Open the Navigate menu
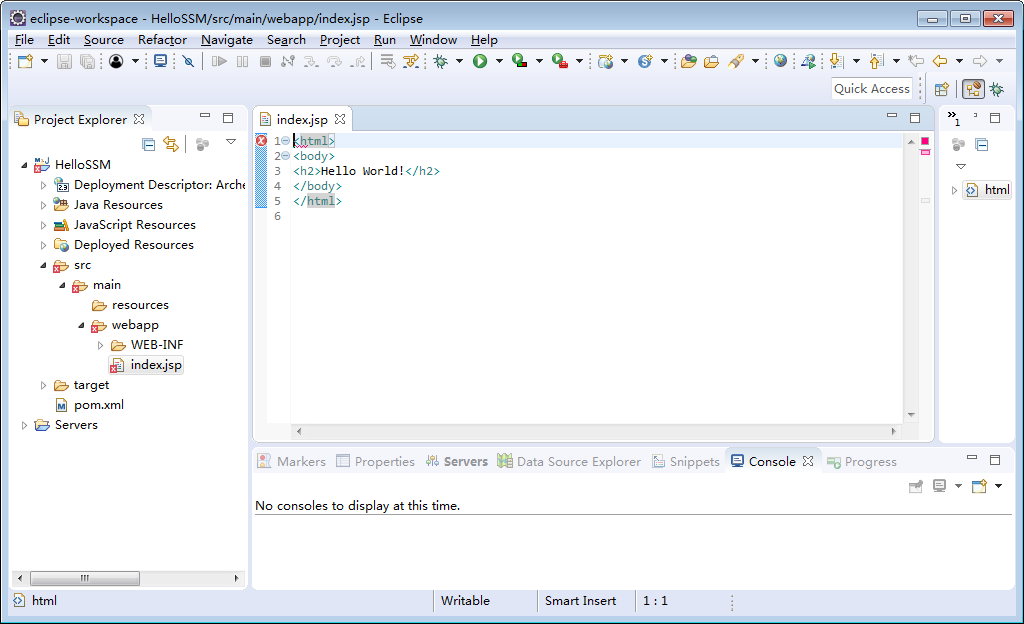The width and height of the screenshot is (1024, 624). [227, 40]
